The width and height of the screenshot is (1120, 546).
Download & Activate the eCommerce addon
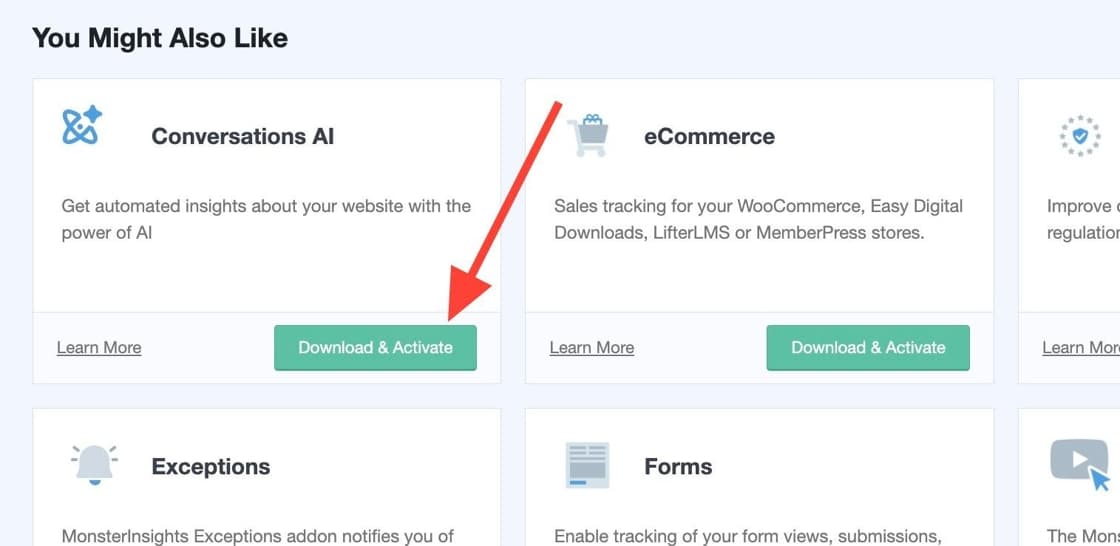point(868,348)
